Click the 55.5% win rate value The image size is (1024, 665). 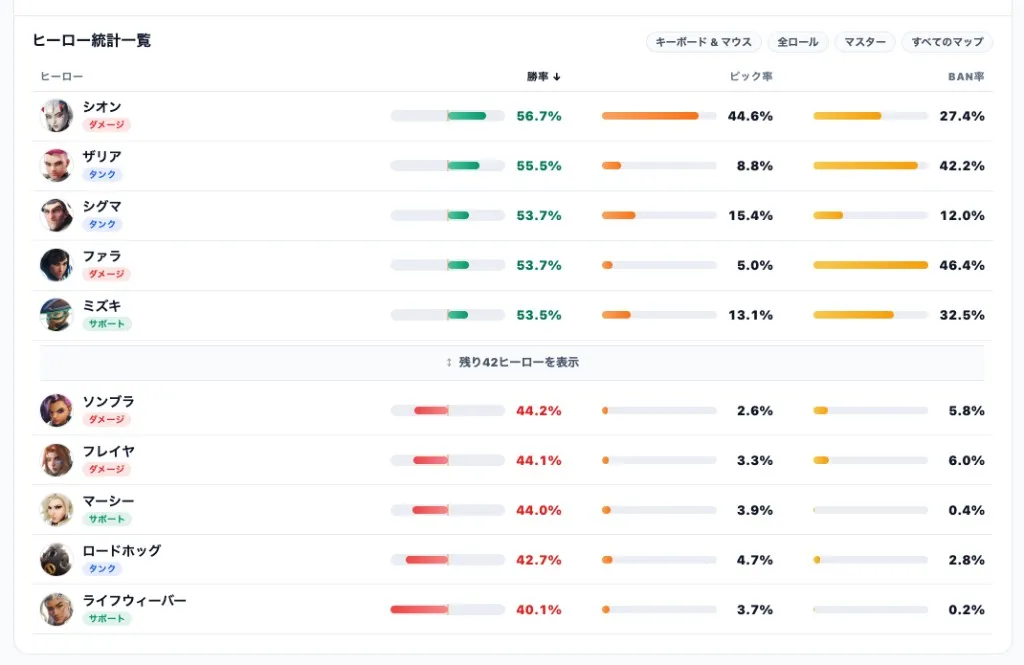point(539,166)
